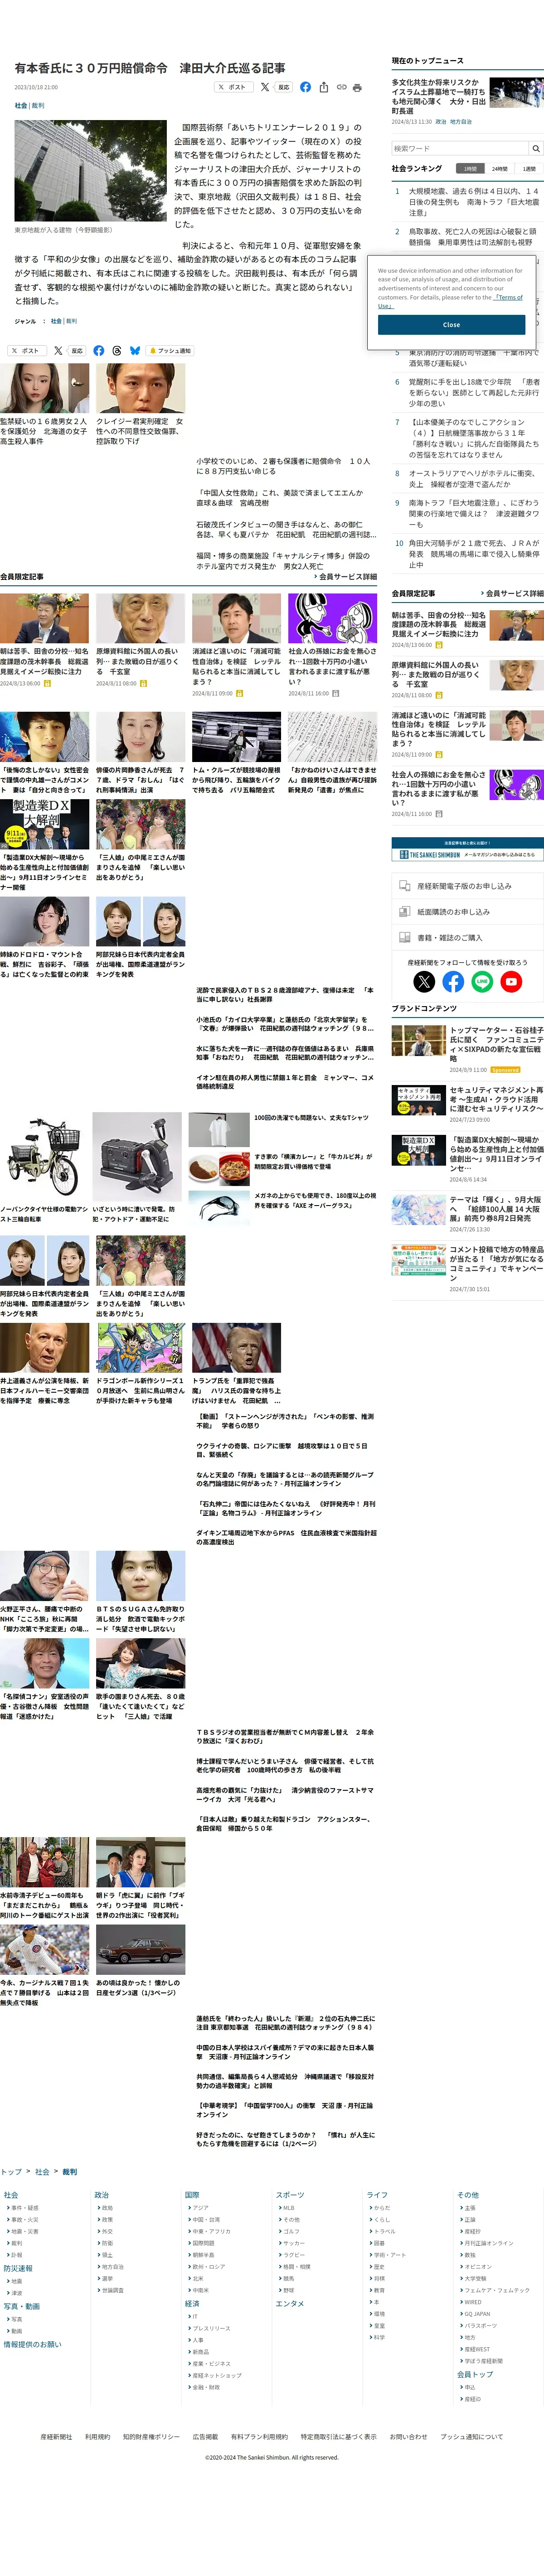This screenshot has height=2576, width=544.
Task: Click the Facebook icon below the article body
Action: point(98,351)
